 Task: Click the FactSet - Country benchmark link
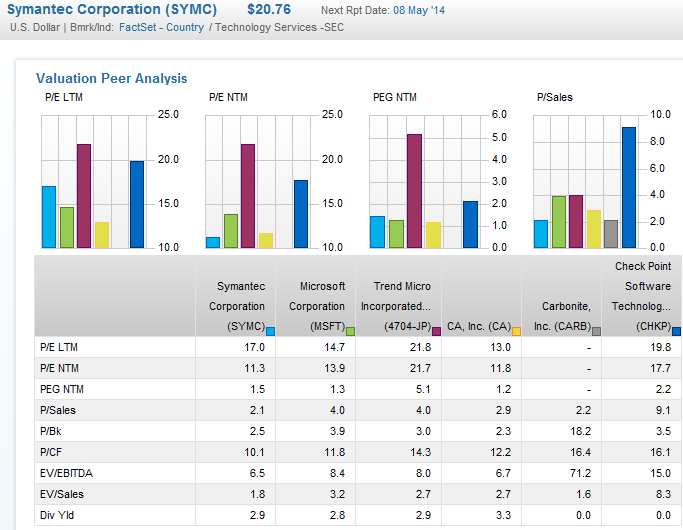[161, 27]
